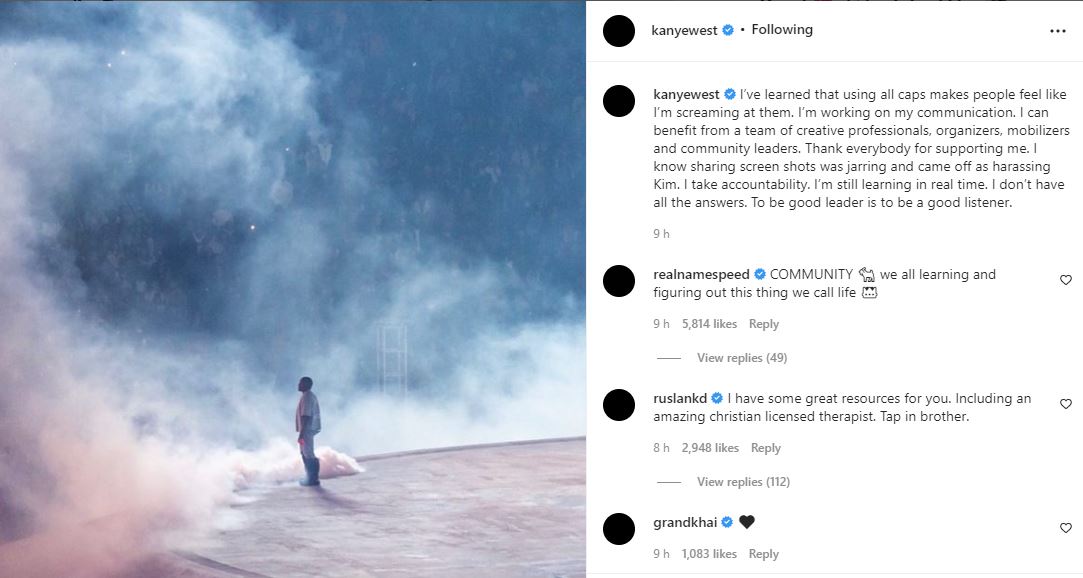Expand View replies (112)
The height and width of the screenshot is (578, 1083).
(743, 482)
